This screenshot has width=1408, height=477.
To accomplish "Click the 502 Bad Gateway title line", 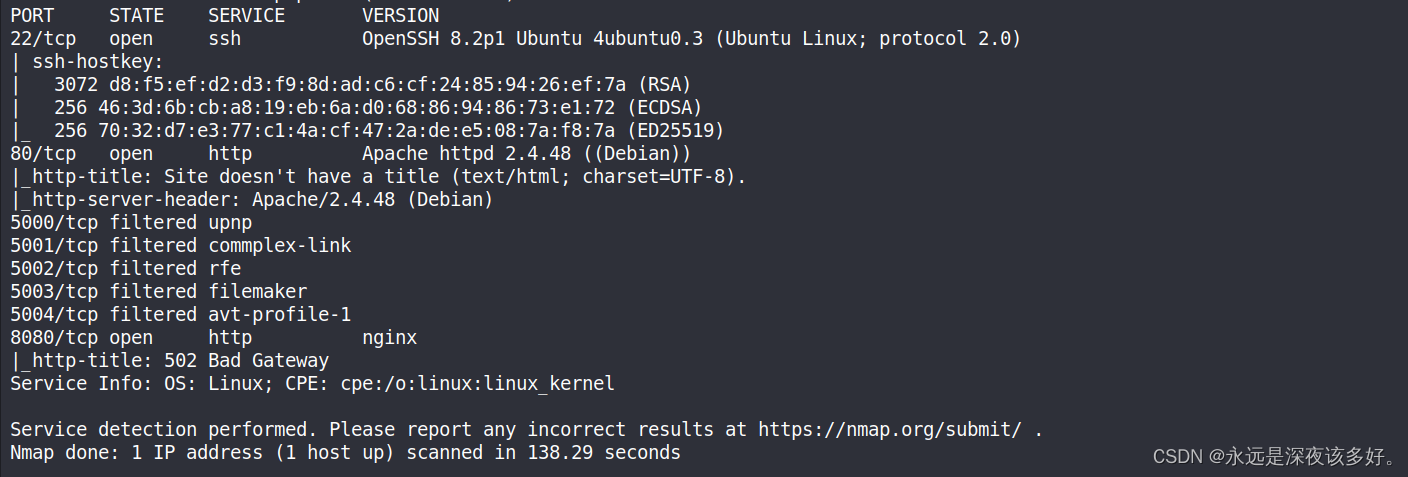I will [x=170, y=360].
